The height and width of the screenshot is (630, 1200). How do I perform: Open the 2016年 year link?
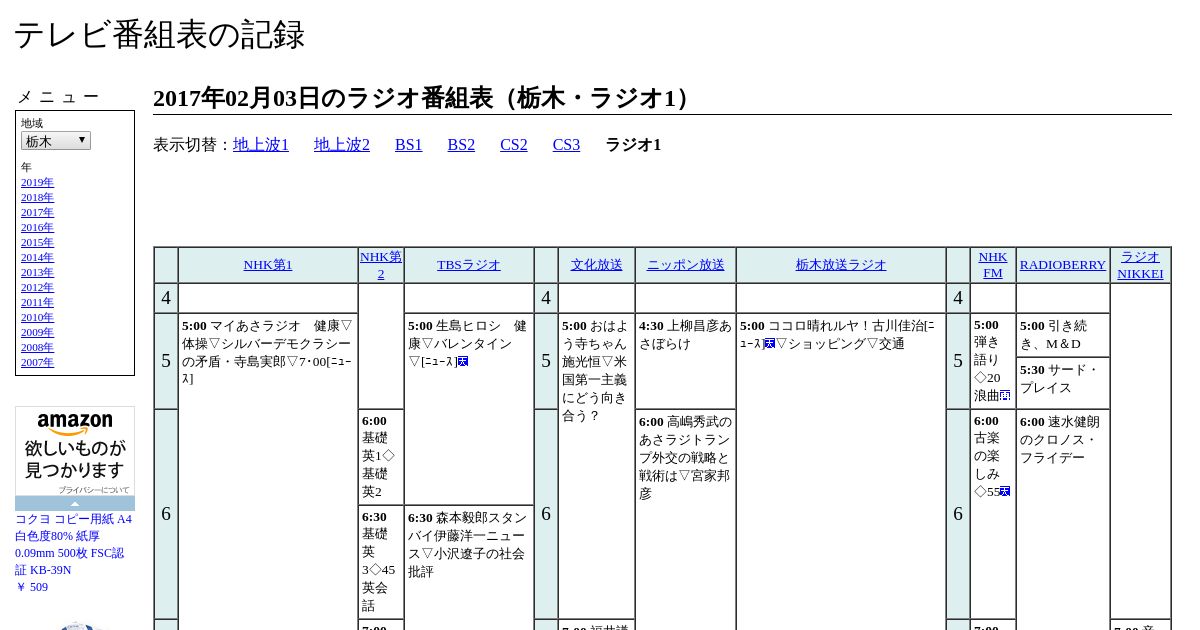pyautogui.click(x=37, y=227)
